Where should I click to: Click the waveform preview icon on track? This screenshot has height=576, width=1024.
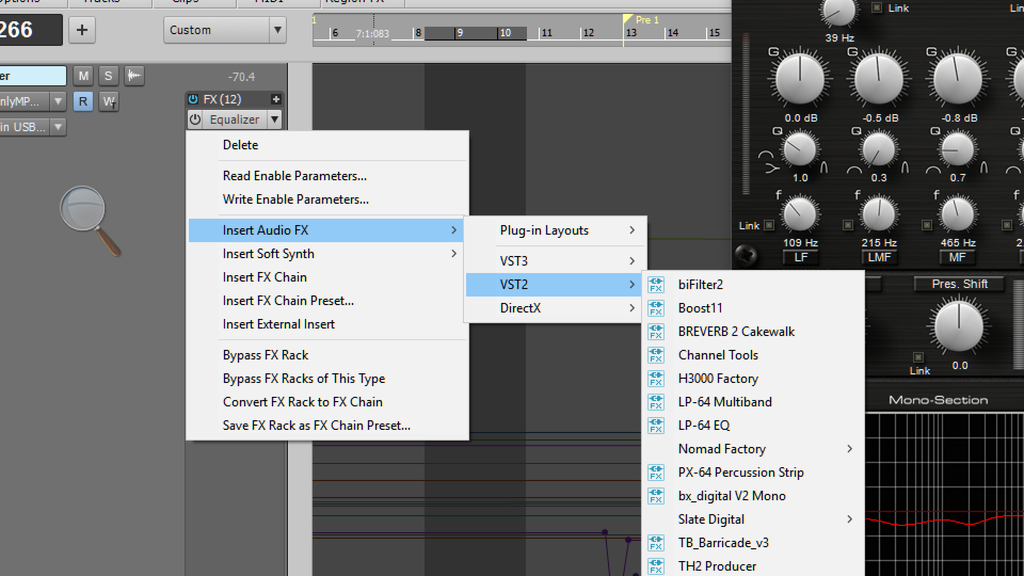(x=134, y=76)
